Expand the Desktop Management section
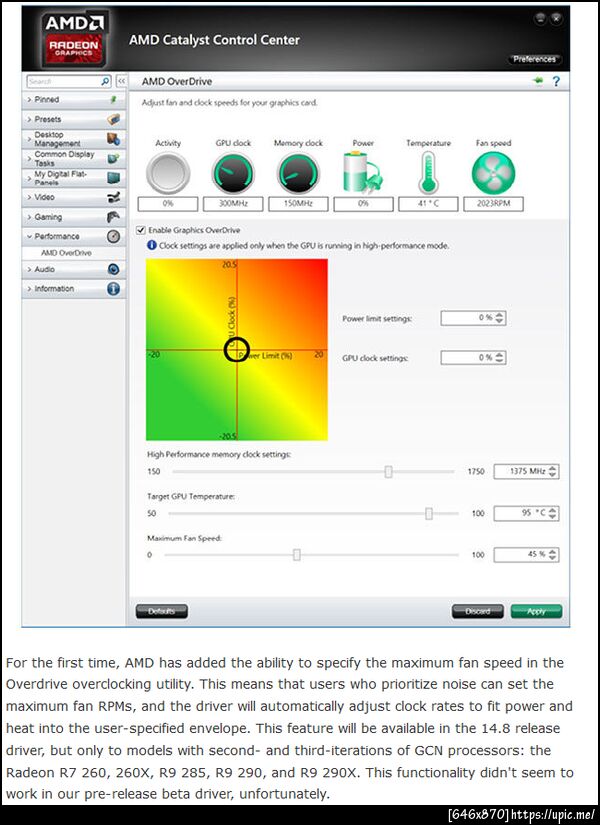 [x=74, y=139]
